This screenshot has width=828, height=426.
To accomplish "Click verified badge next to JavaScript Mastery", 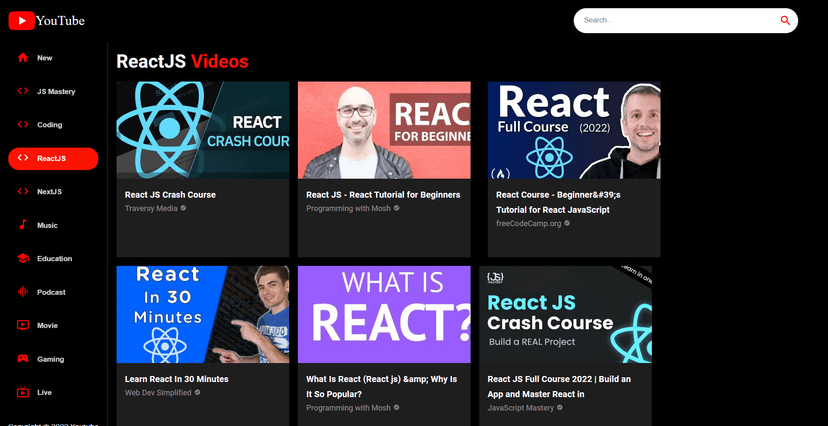I will point(560,408).
